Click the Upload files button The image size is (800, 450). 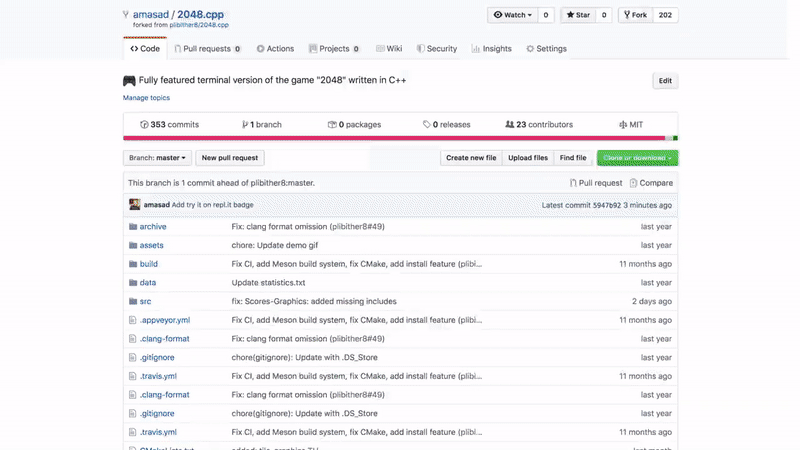tap(528, 158)
